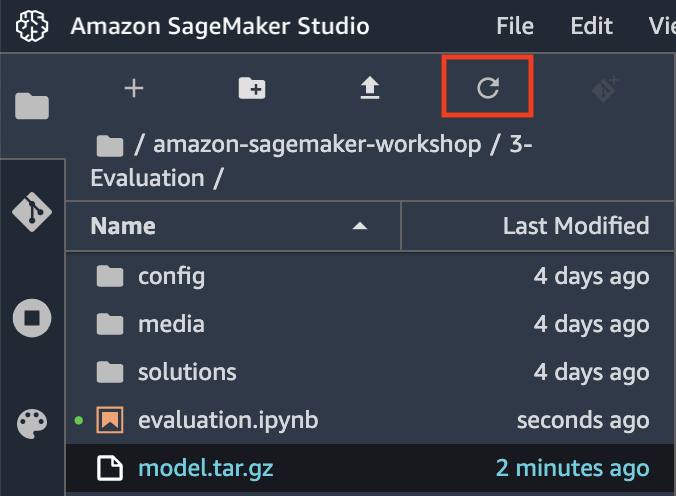
Task: Select the solutions folder
Action: (x=370, y=372)
